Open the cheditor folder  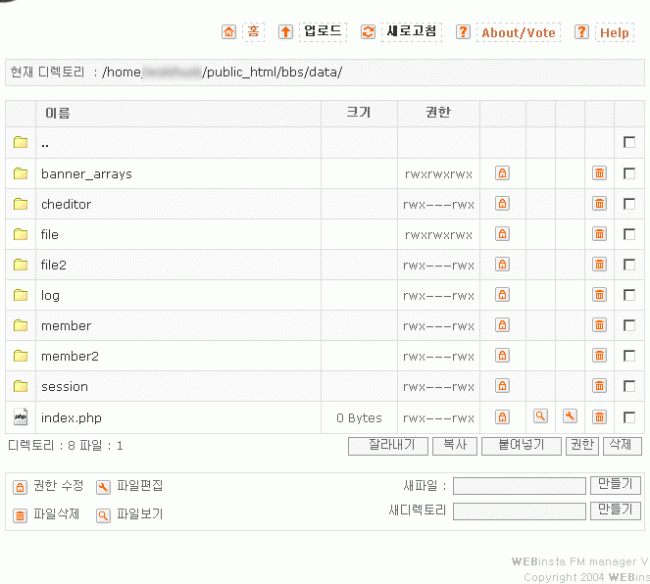[x=66, y=204]
